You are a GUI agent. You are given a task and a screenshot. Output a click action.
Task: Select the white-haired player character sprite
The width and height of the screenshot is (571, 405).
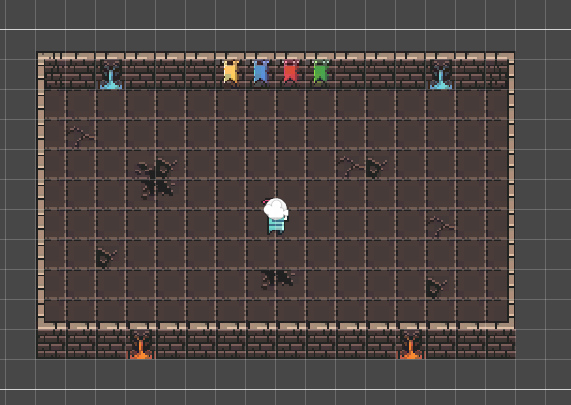276,216
